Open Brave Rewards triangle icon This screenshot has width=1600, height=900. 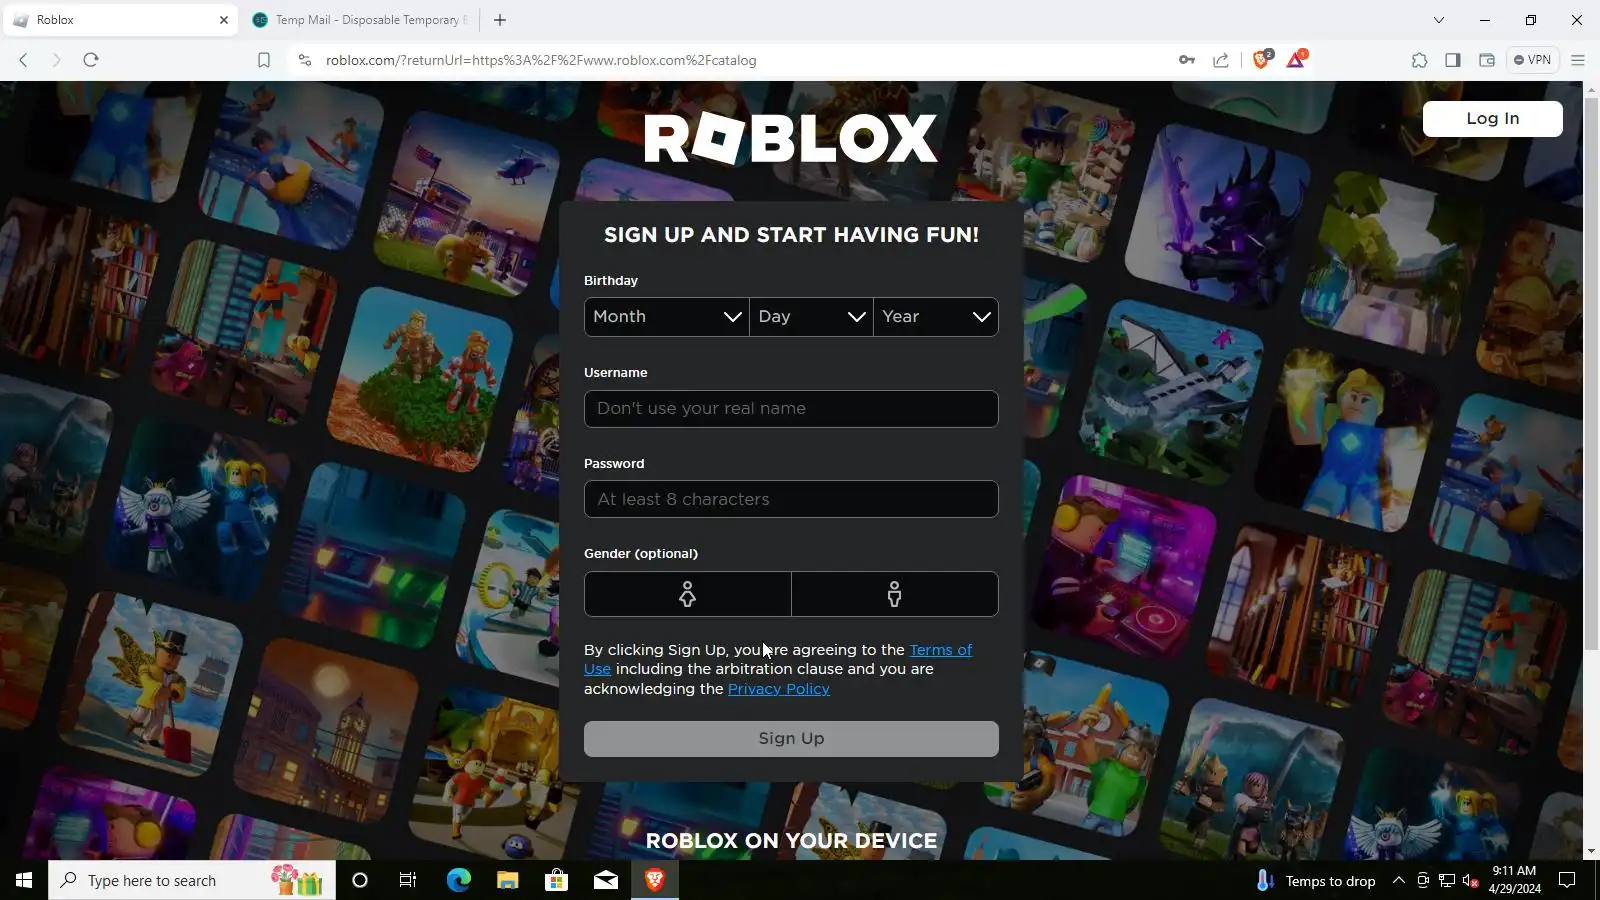[x=1296, y=60]
